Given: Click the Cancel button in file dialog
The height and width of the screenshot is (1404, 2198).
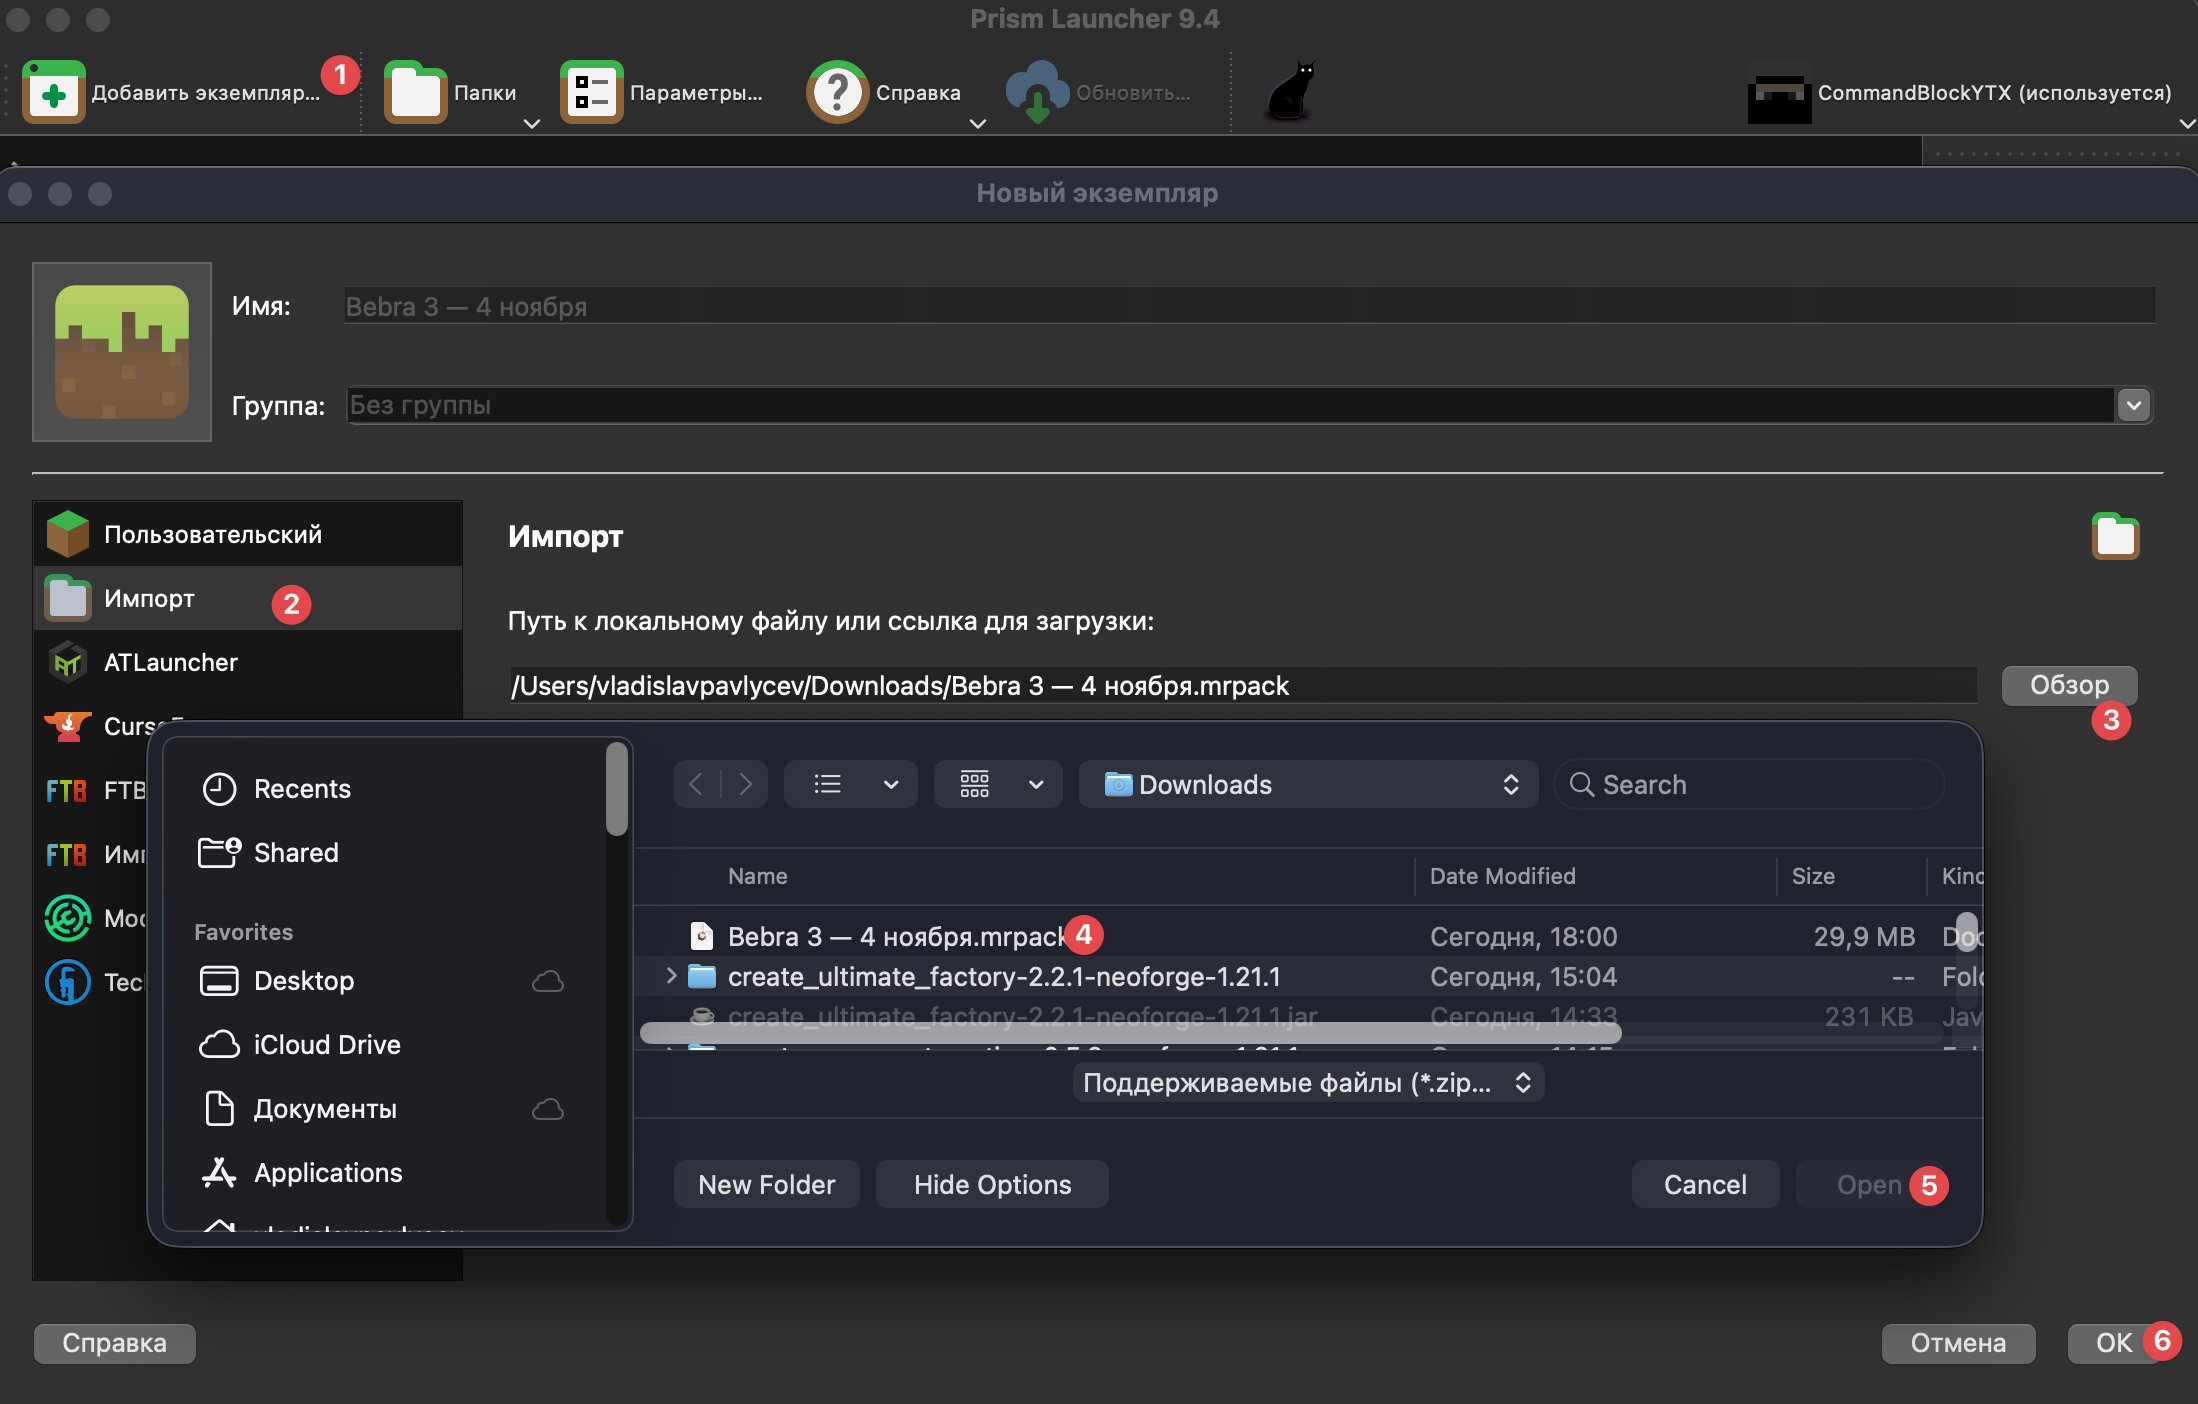Looking at the screenshot, I should coord(1705,1185).
